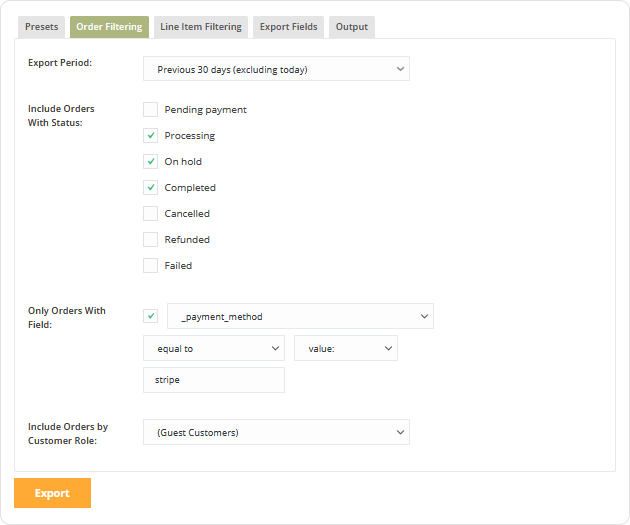Disable the On hold status checkbox

point(150,162)
